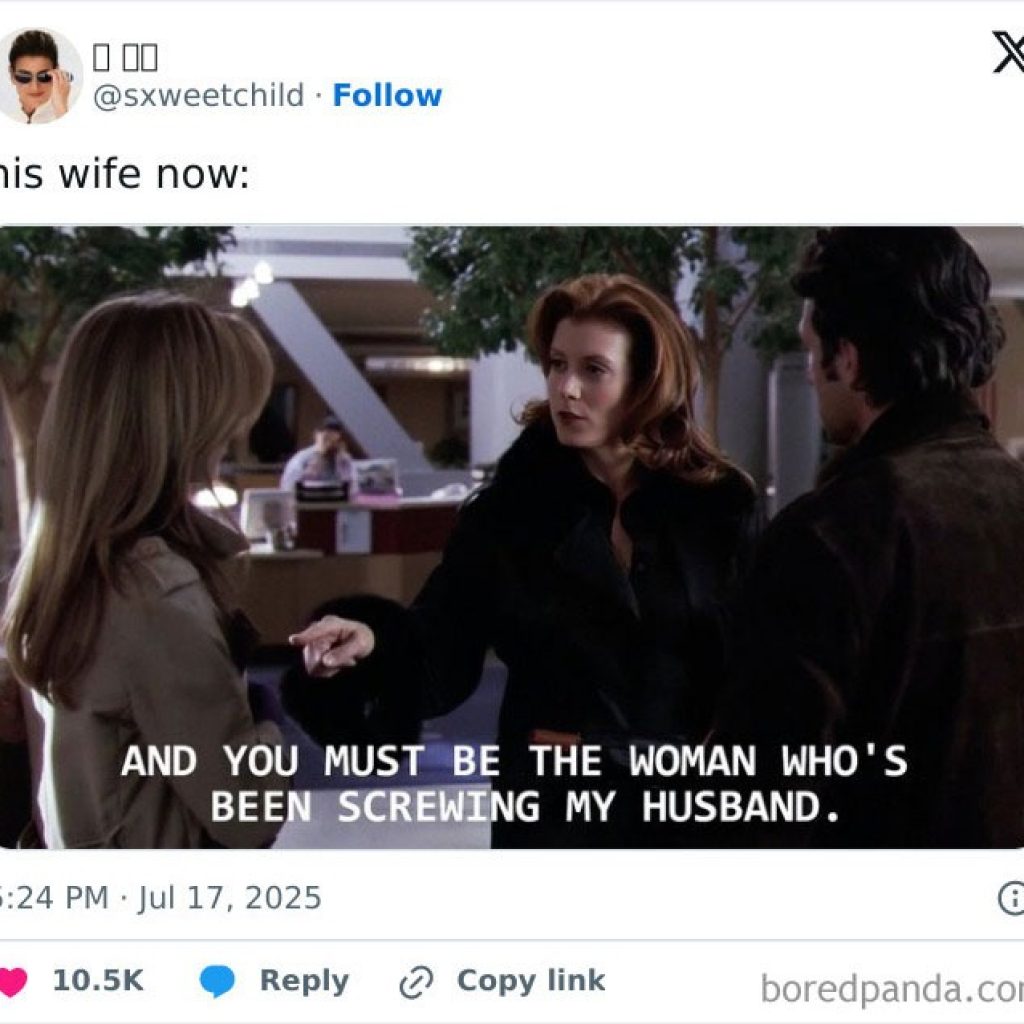Click the boredpanda.com watermark

[x=892, y=989]
